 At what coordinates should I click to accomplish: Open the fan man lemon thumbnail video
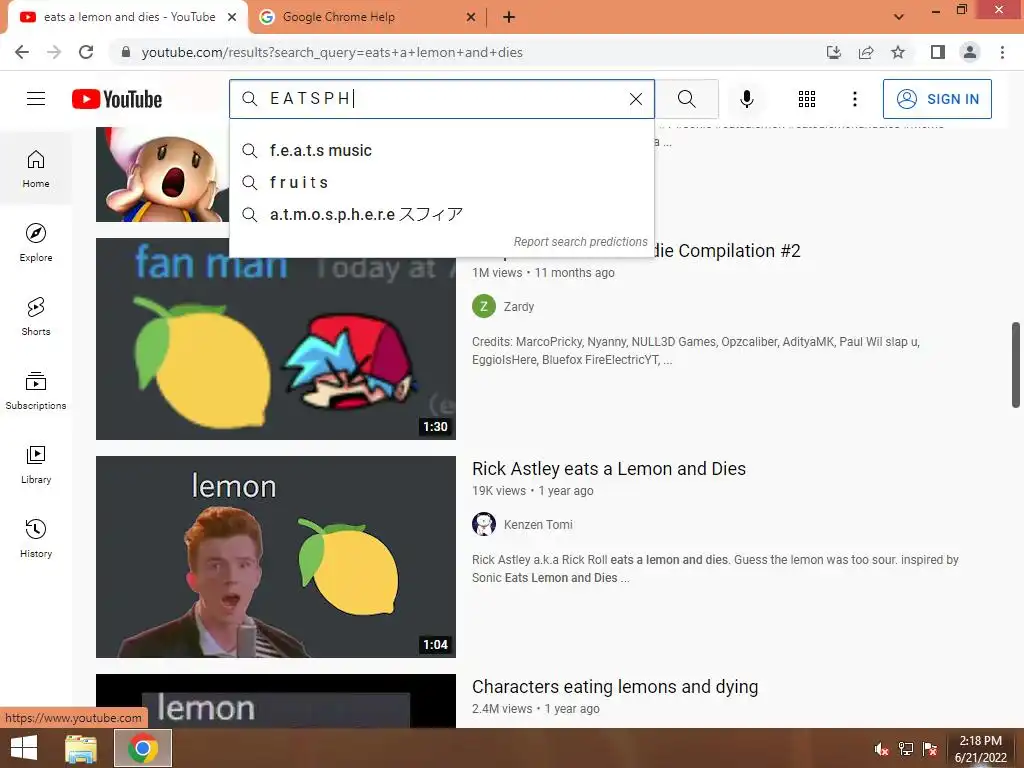[x=276, y=338]
